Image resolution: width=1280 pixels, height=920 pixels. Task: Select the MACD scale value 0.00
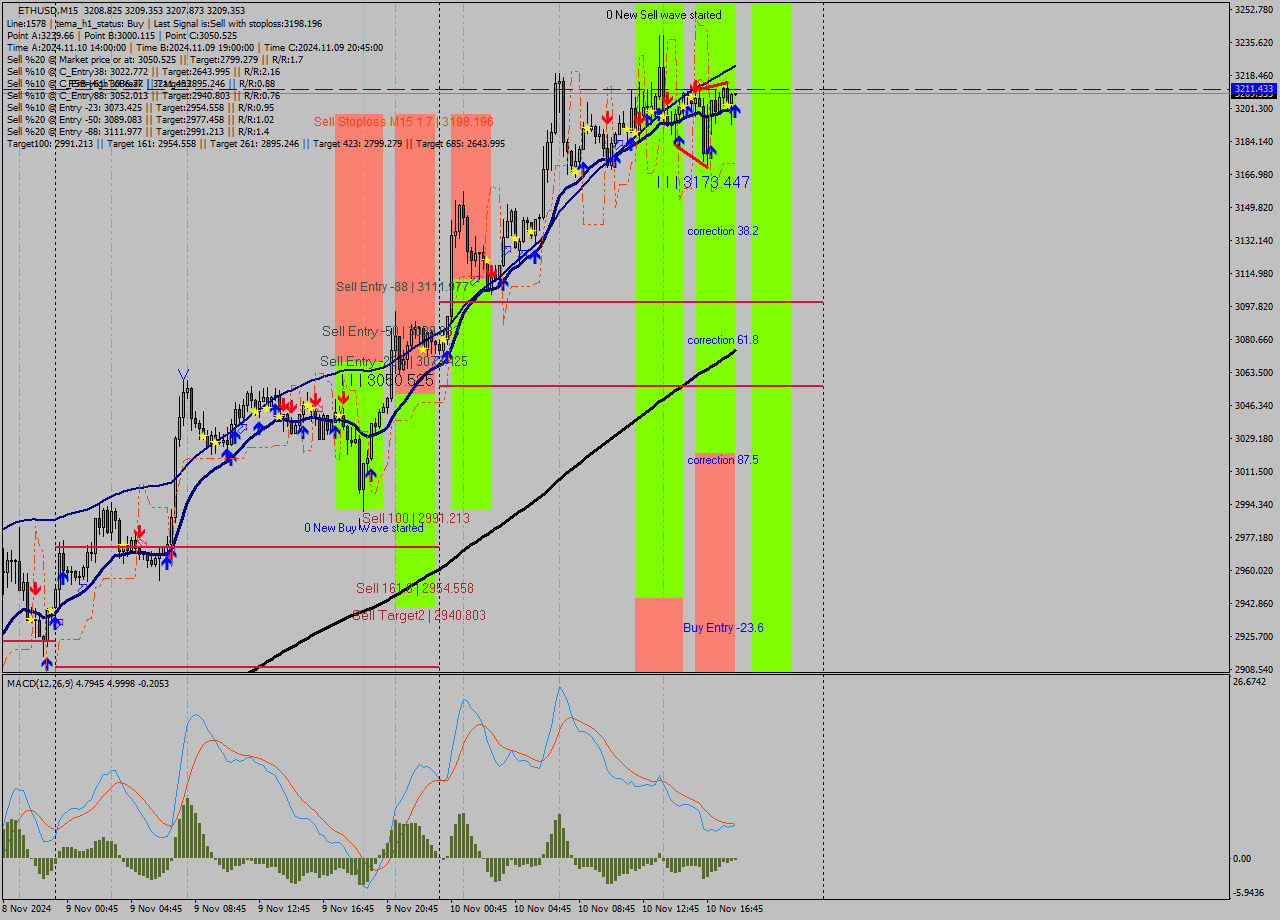pyautogui.click(x=1243, y=859)
